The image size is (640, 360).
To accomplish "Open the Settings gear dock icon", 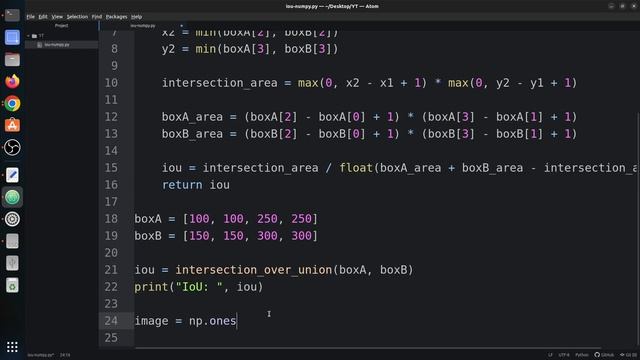I will tap(12, 219).
